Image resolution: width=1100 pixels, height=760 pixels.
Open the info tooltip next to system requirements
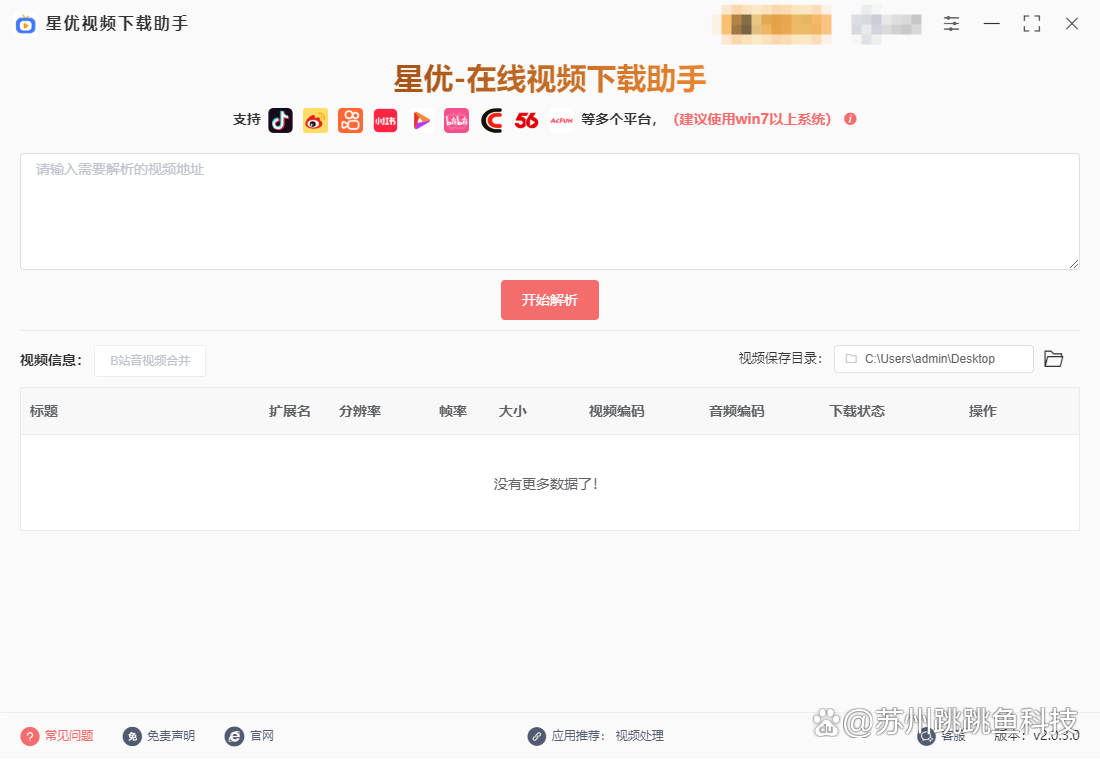[849, 119]
